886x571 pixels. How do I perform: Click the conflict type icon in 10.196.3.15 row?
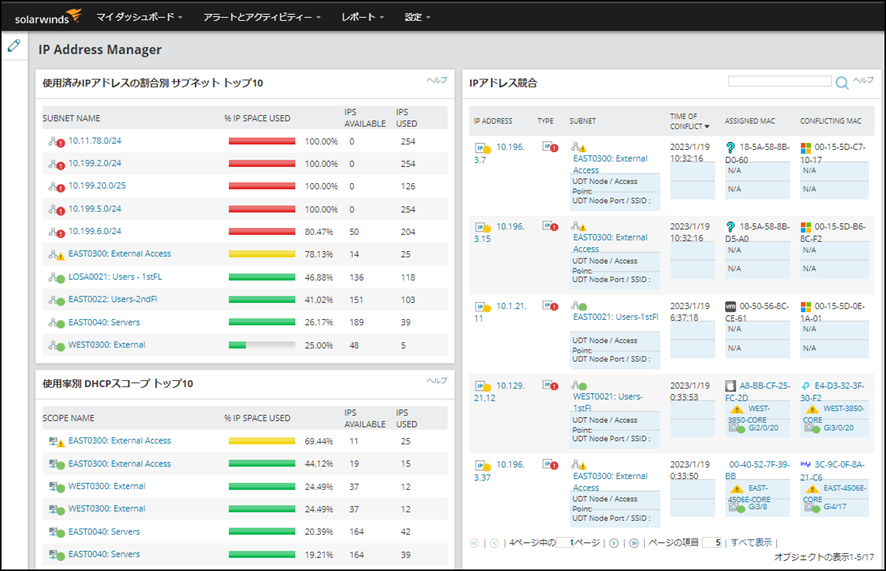coord(550,226)
